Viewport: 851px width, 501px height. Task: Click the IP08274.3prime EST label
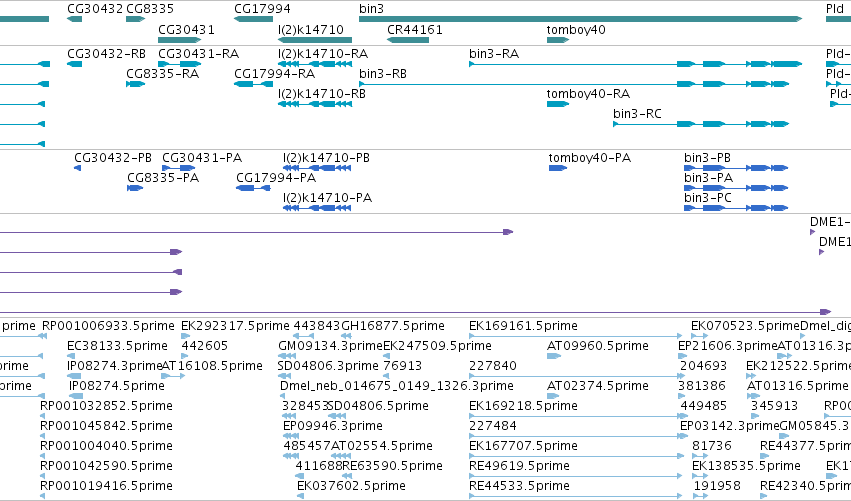115,366
